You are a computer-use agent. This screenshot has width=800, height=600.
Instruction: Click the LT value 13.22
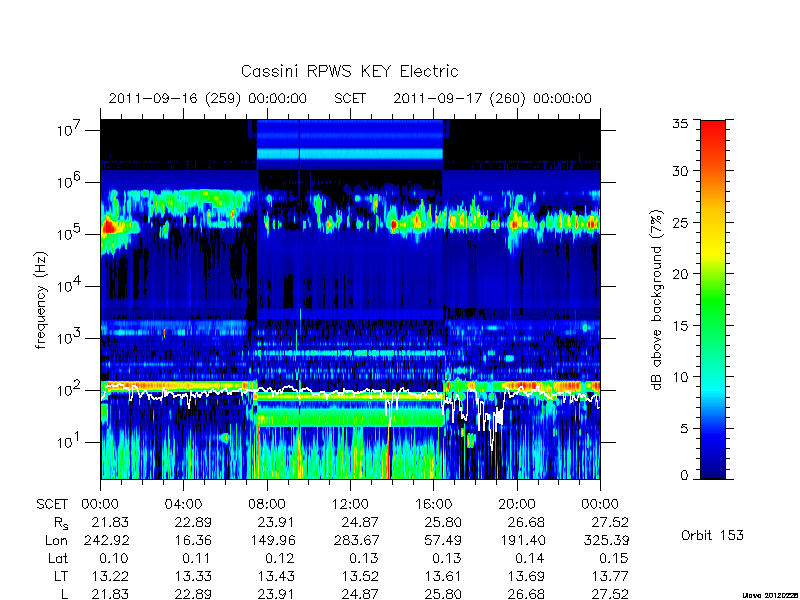(110, 576)
